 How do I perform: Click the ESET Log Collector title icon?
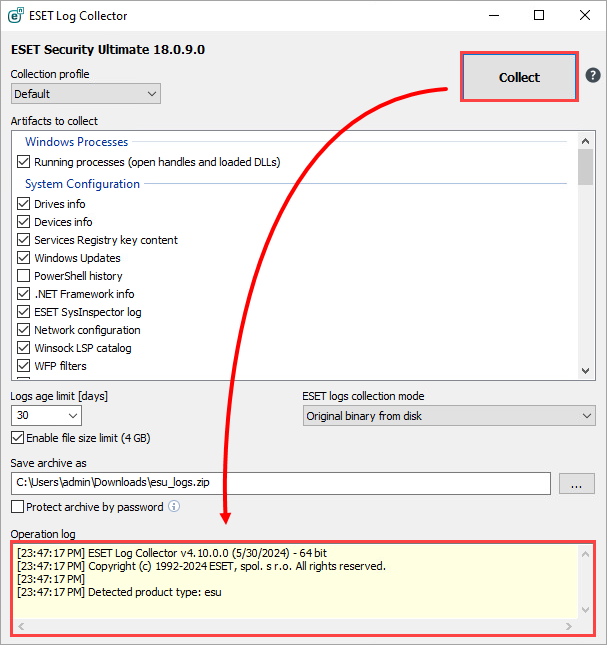(16, 16)
